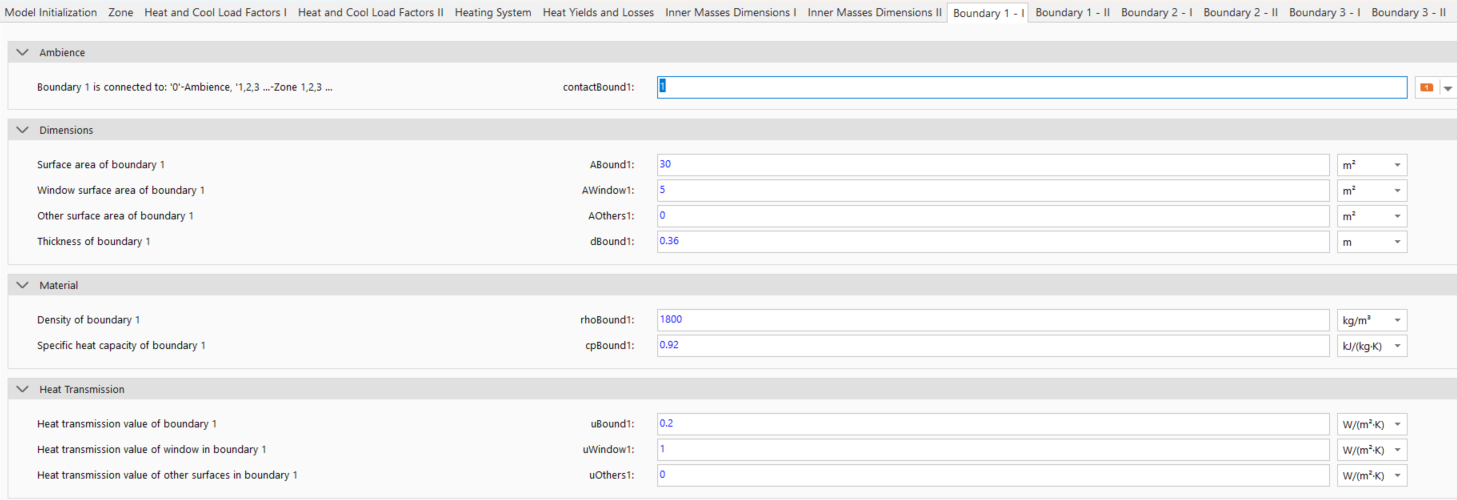Open Inner Masses Dimensions I tab

pyautogui.click(x=731, y=13)
